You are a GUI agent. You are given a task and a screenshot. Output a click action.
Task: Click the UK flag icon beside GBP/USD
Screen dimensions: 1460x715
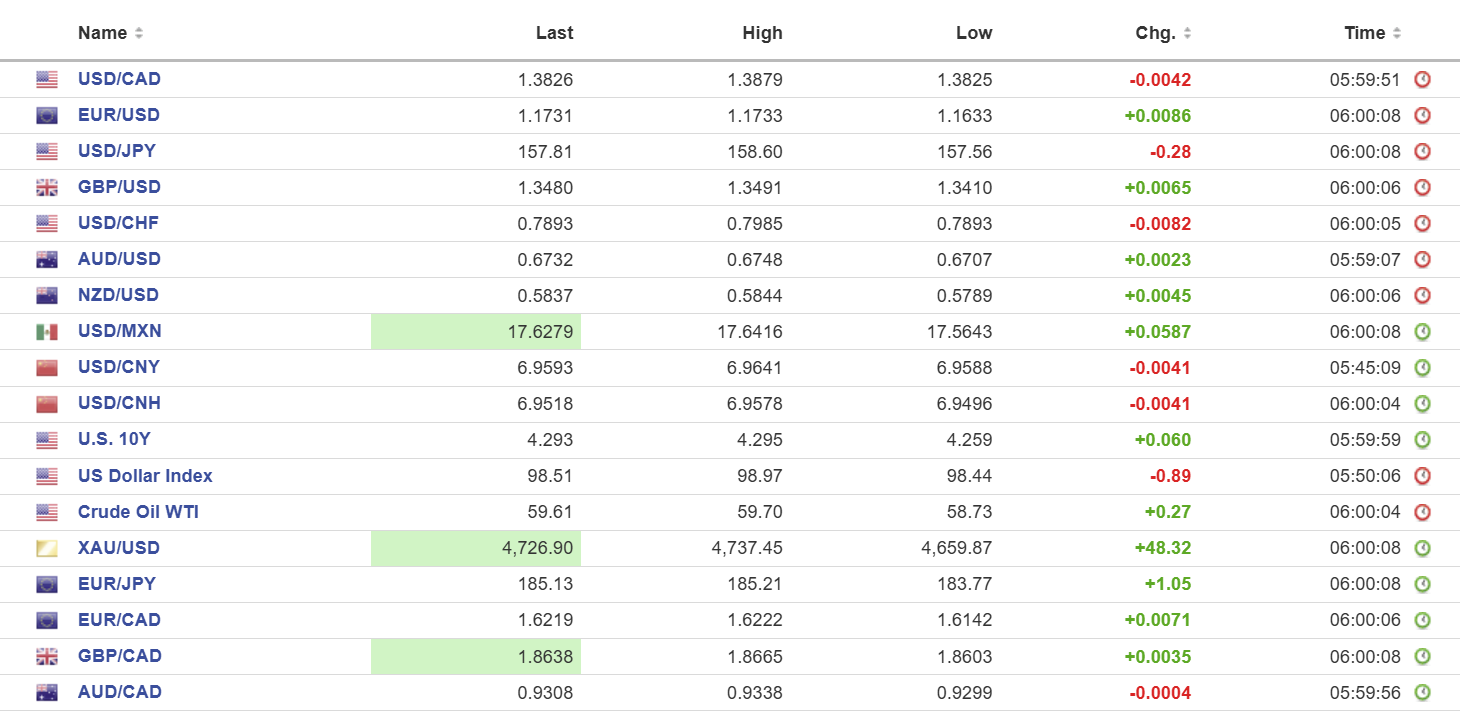coord(47,187)
